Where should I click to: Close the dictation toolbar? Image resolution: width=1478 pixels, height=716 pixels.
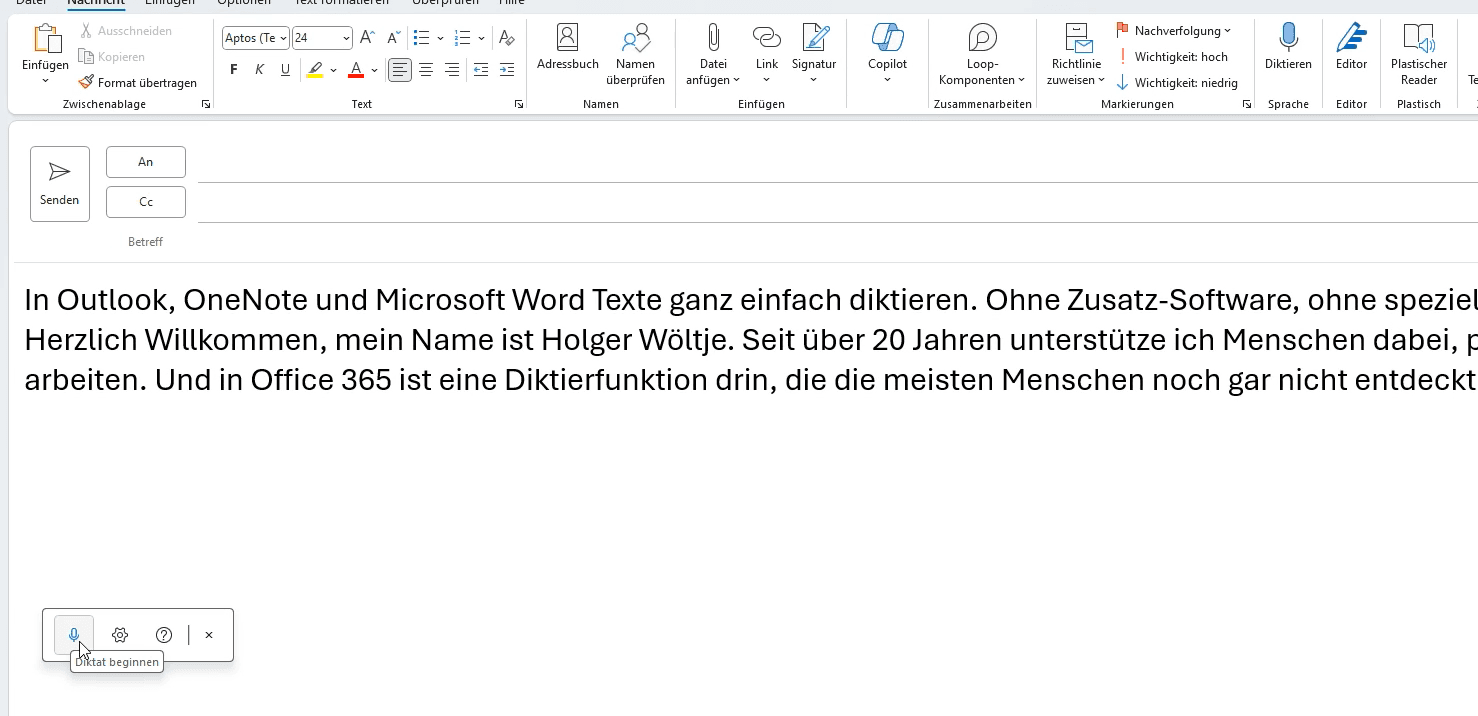click(x=209, y=635)
